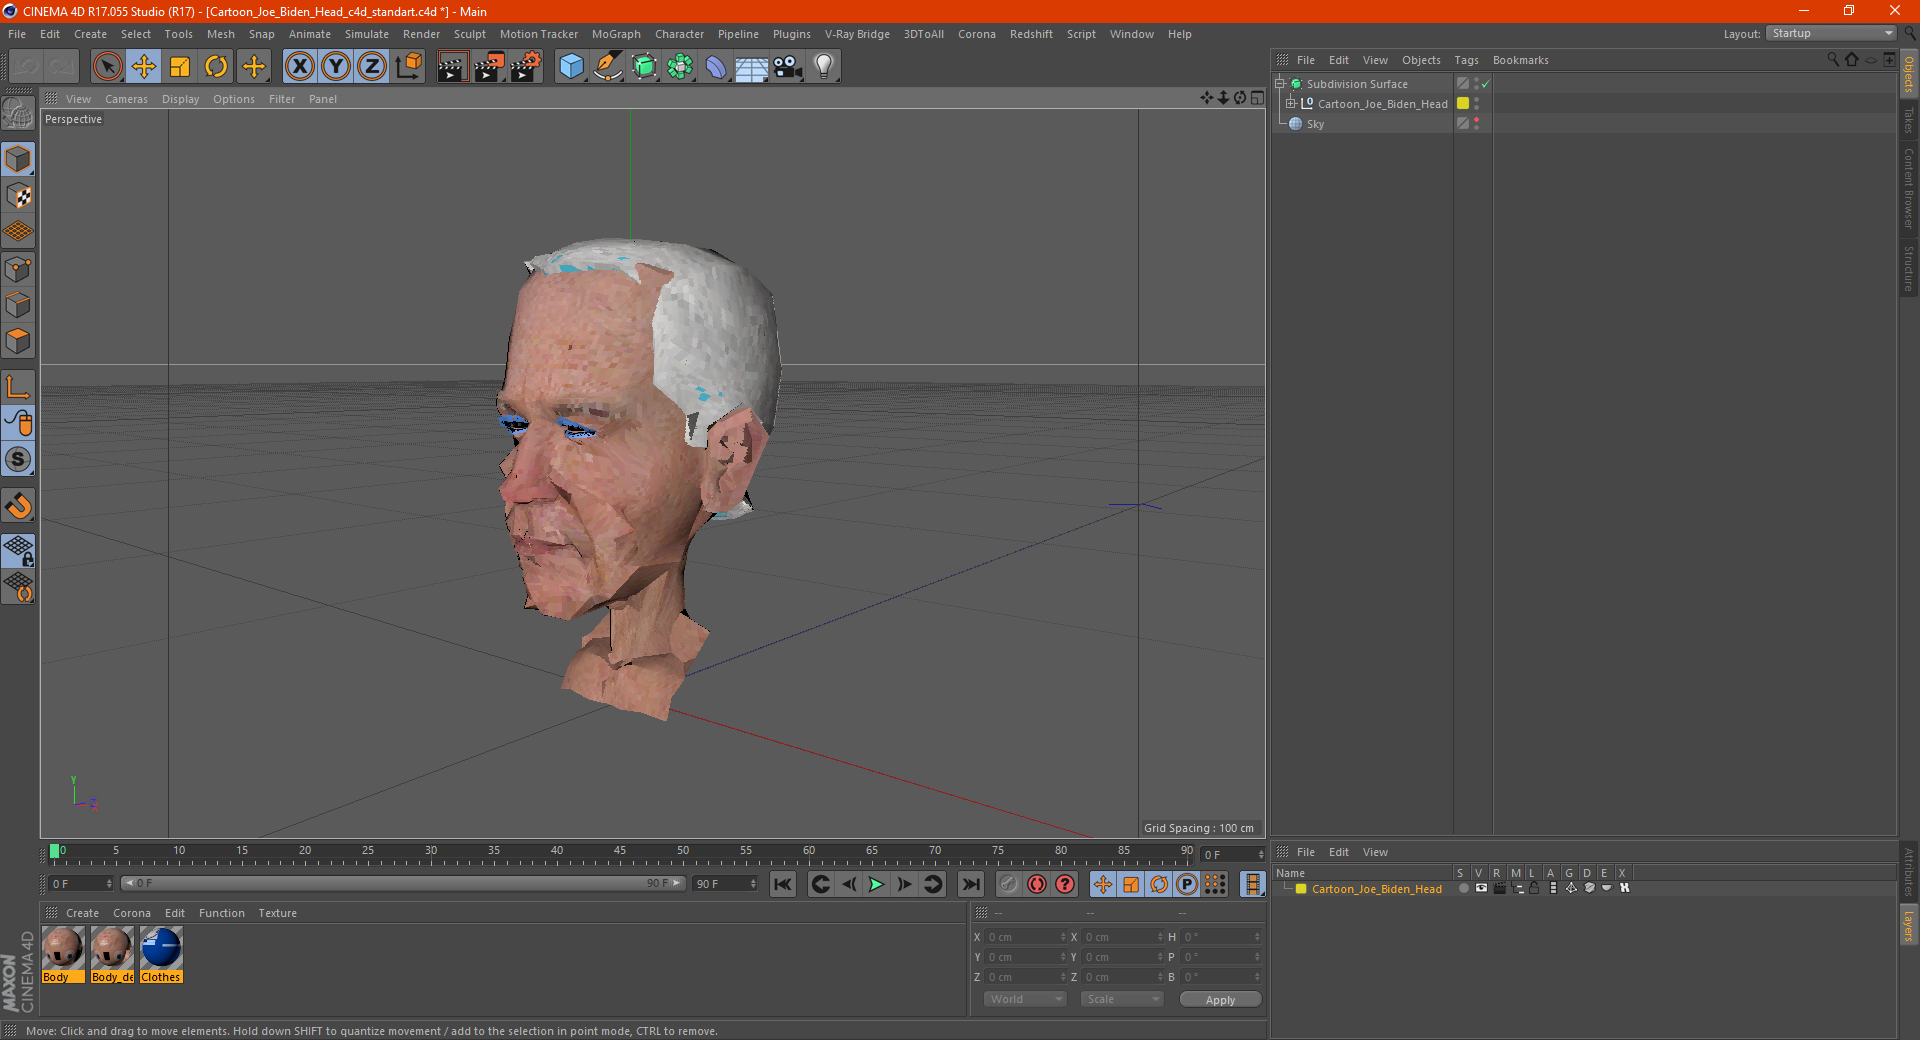Select the Sky object
The width and height of the screenshot is (1920, 1040).
point(1315,124)
